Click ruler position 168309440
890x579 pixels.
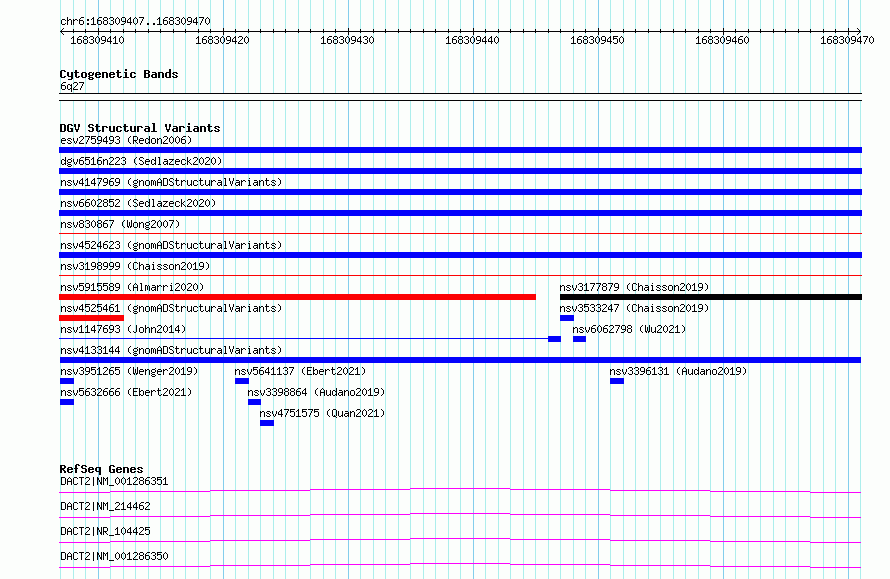(x=472, y=40)
